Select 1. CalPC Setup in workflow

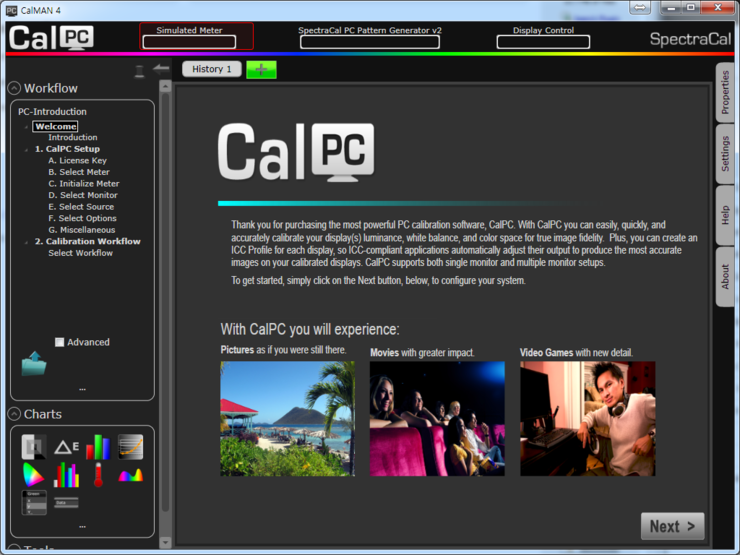pos(67,149)
